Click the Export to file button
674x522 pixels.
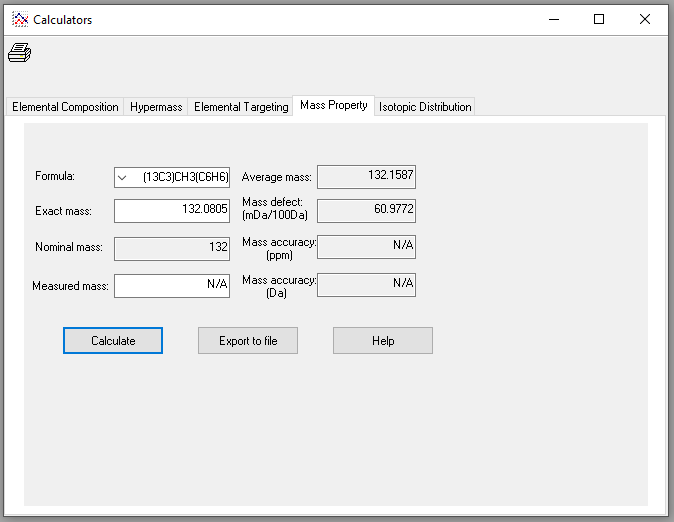(x=248, y=341)
